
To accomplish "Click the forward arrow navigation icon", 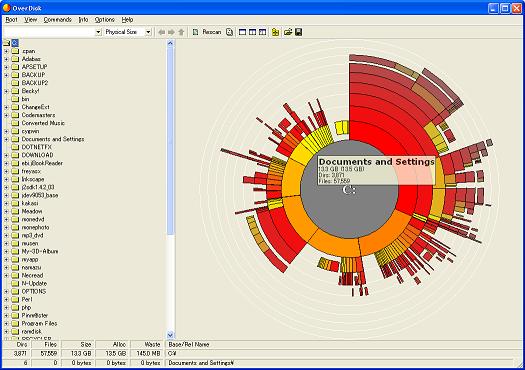I will [x=171, y=32].
